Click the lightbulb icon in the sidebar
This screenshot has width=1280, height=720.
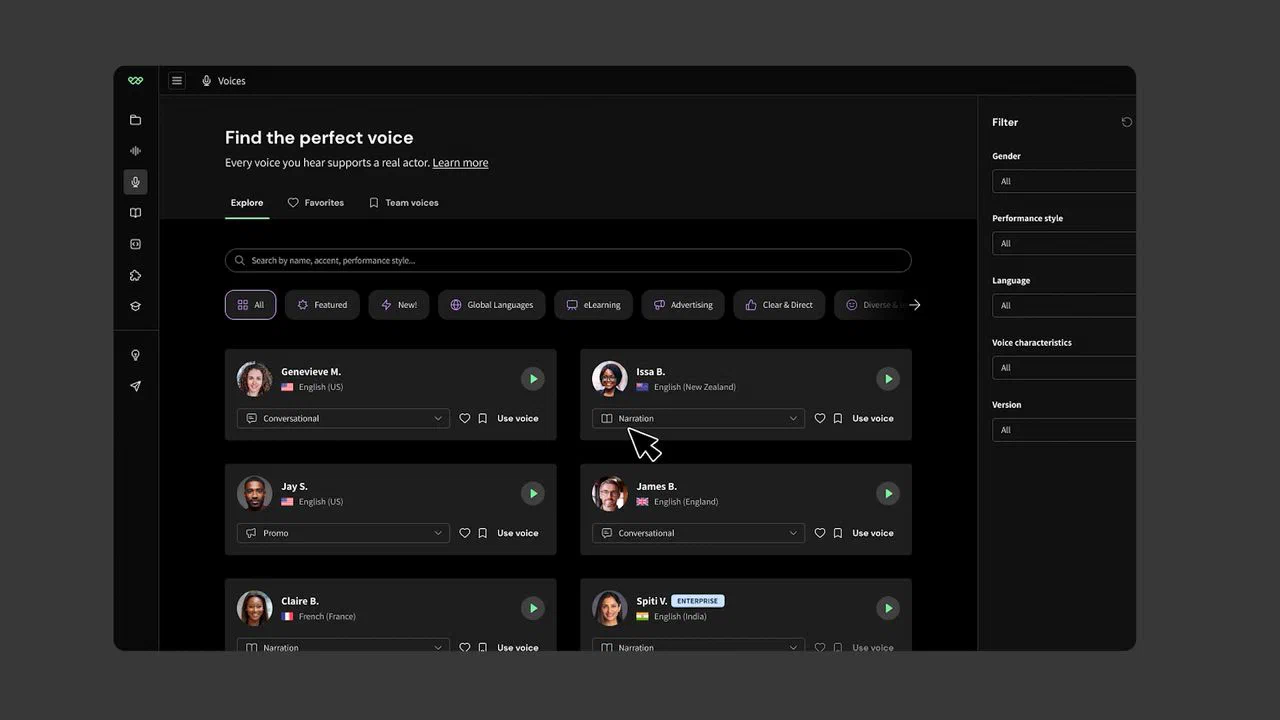pos(136,355)
